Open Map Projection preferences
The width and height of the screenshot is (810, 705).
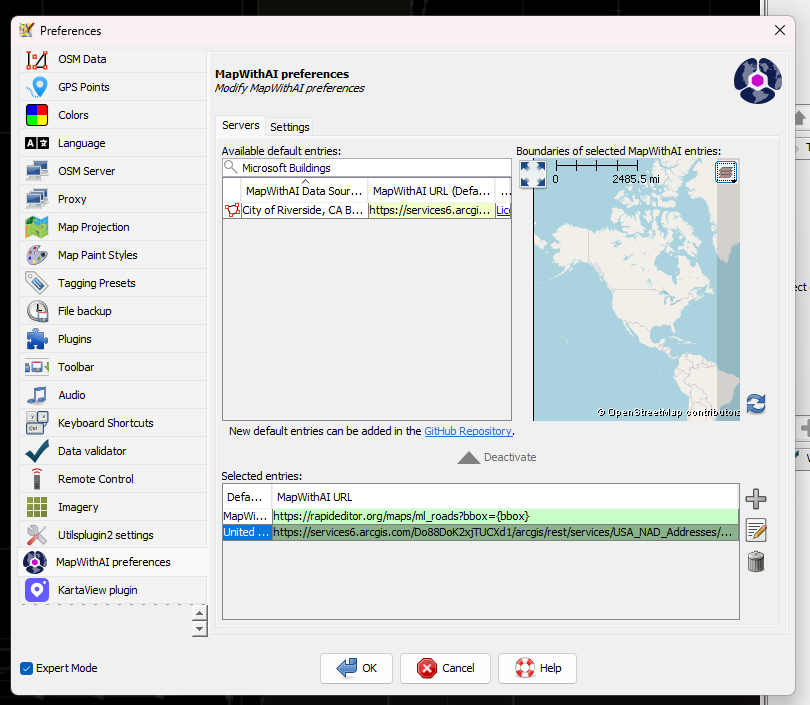pos(113,227)
